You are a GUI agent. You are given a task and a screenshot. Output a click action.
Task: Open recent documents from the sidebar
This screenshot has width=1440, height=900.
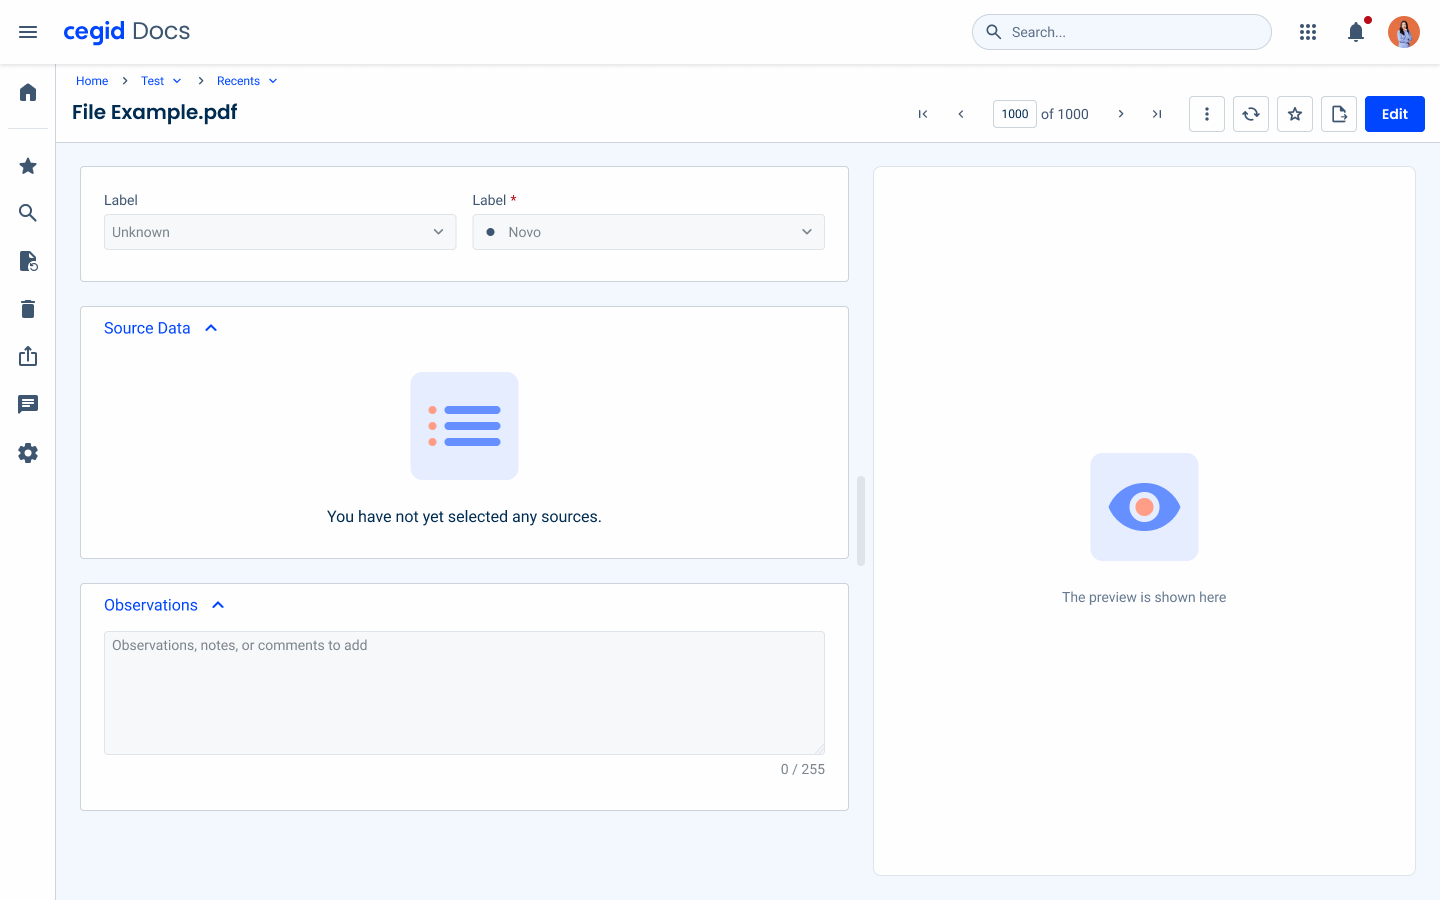coord(27,261)
